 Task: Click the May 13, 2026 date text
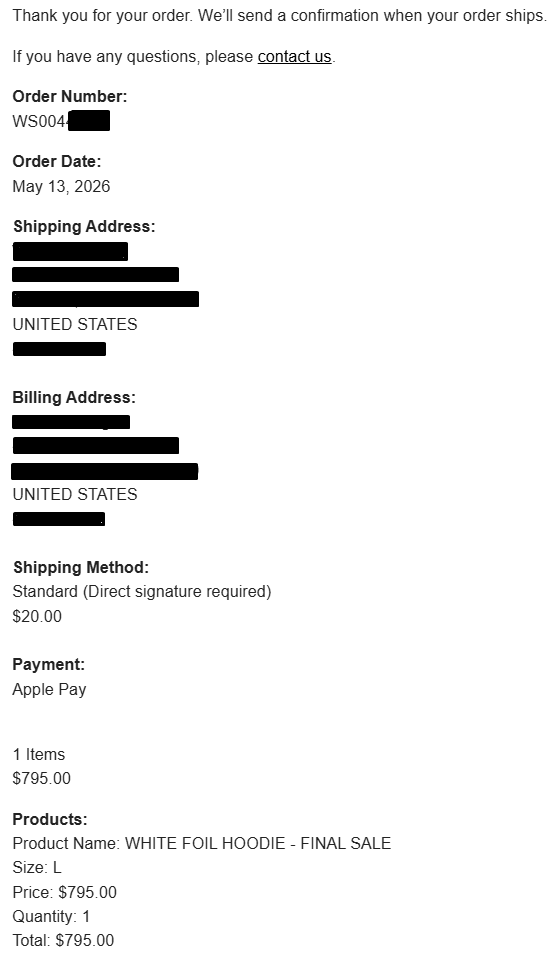tap(62, 186)
